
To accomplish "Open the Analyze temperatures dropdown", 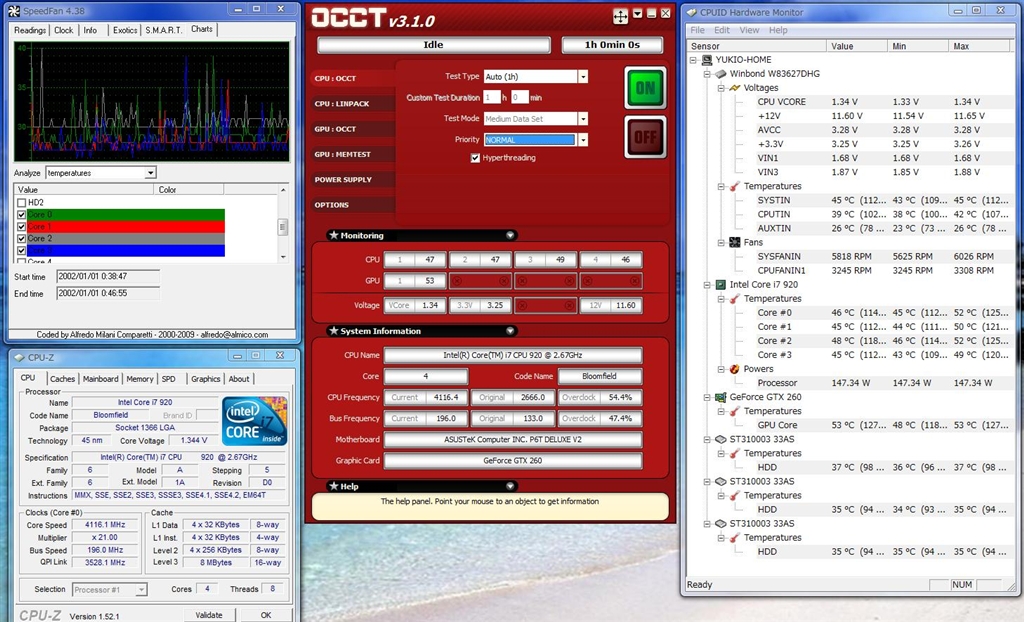I will (x=151, y=173).
